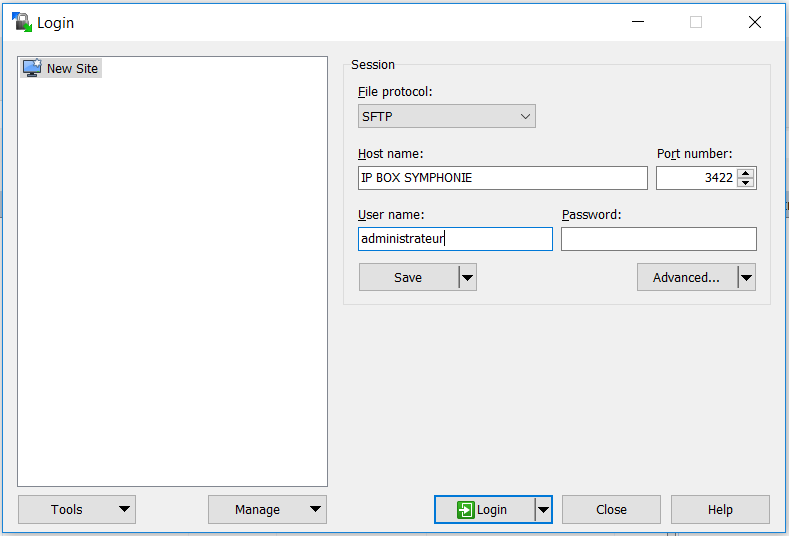Decrease port number with down arrow
Image resolution: width=789 pixels, height=536 pixels.
tap(746, 183)
